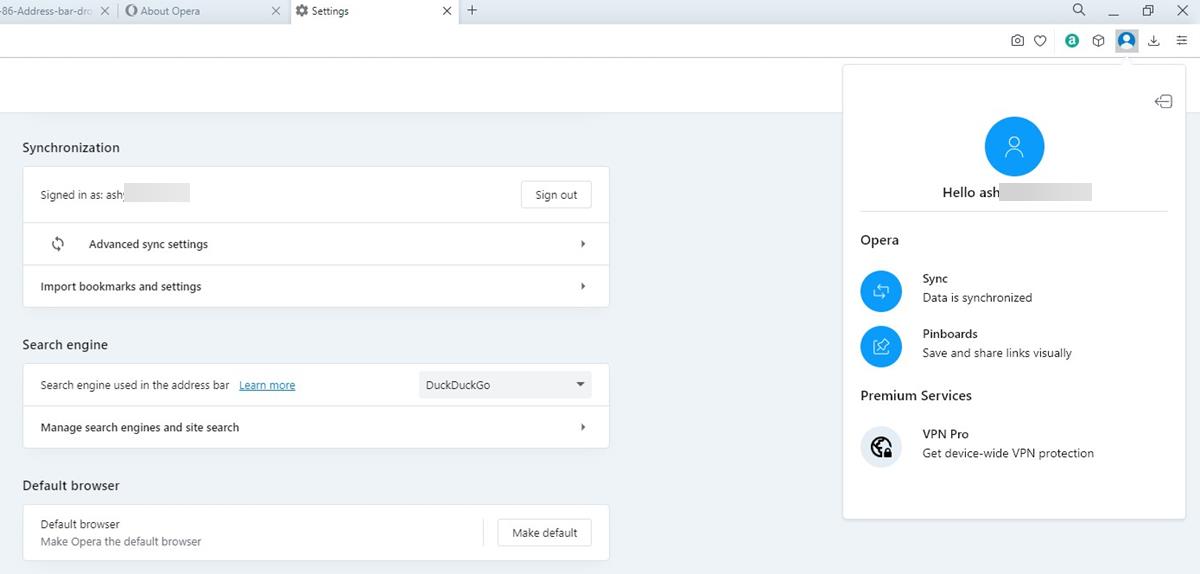Open Import bookmarks and settings row
This screenshot has width=1200, height=574.
[x=316, y=286]
